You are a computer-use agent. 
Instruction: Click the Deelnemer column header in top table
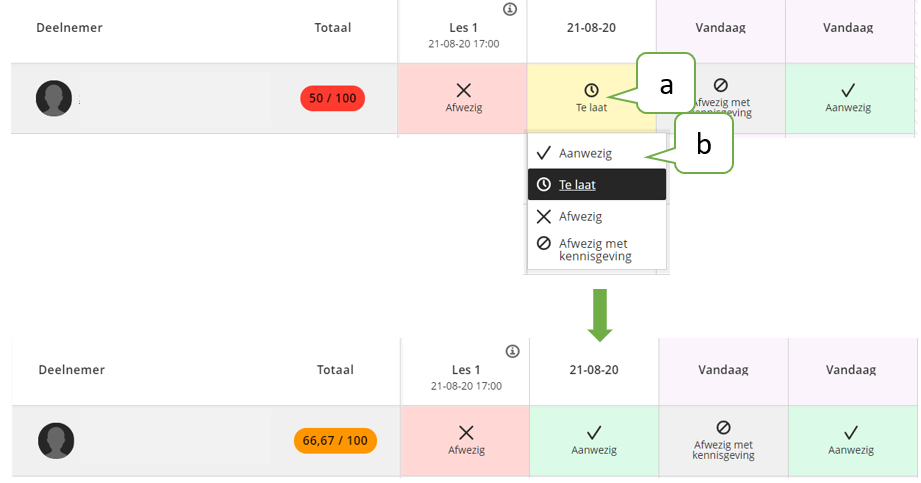click(x=69, y=28)
